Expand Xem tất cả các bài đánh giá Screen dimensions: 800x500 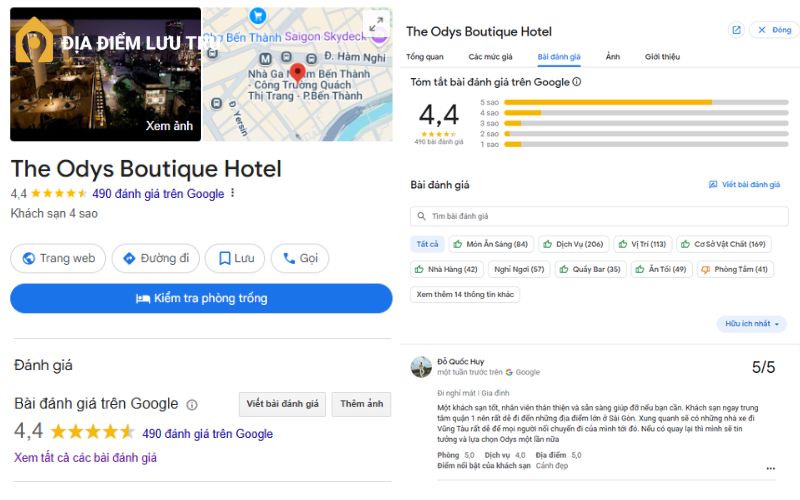(x=85, y=458)
